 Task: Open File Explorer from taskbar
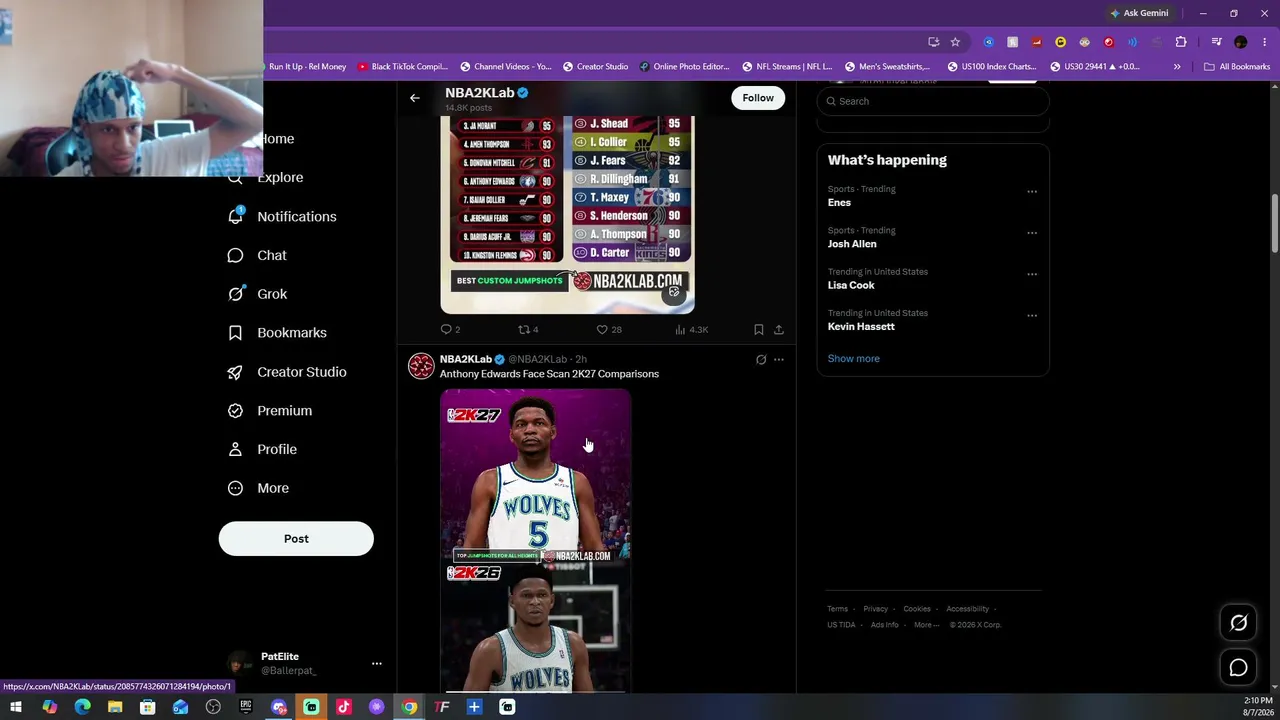[115, 707]
